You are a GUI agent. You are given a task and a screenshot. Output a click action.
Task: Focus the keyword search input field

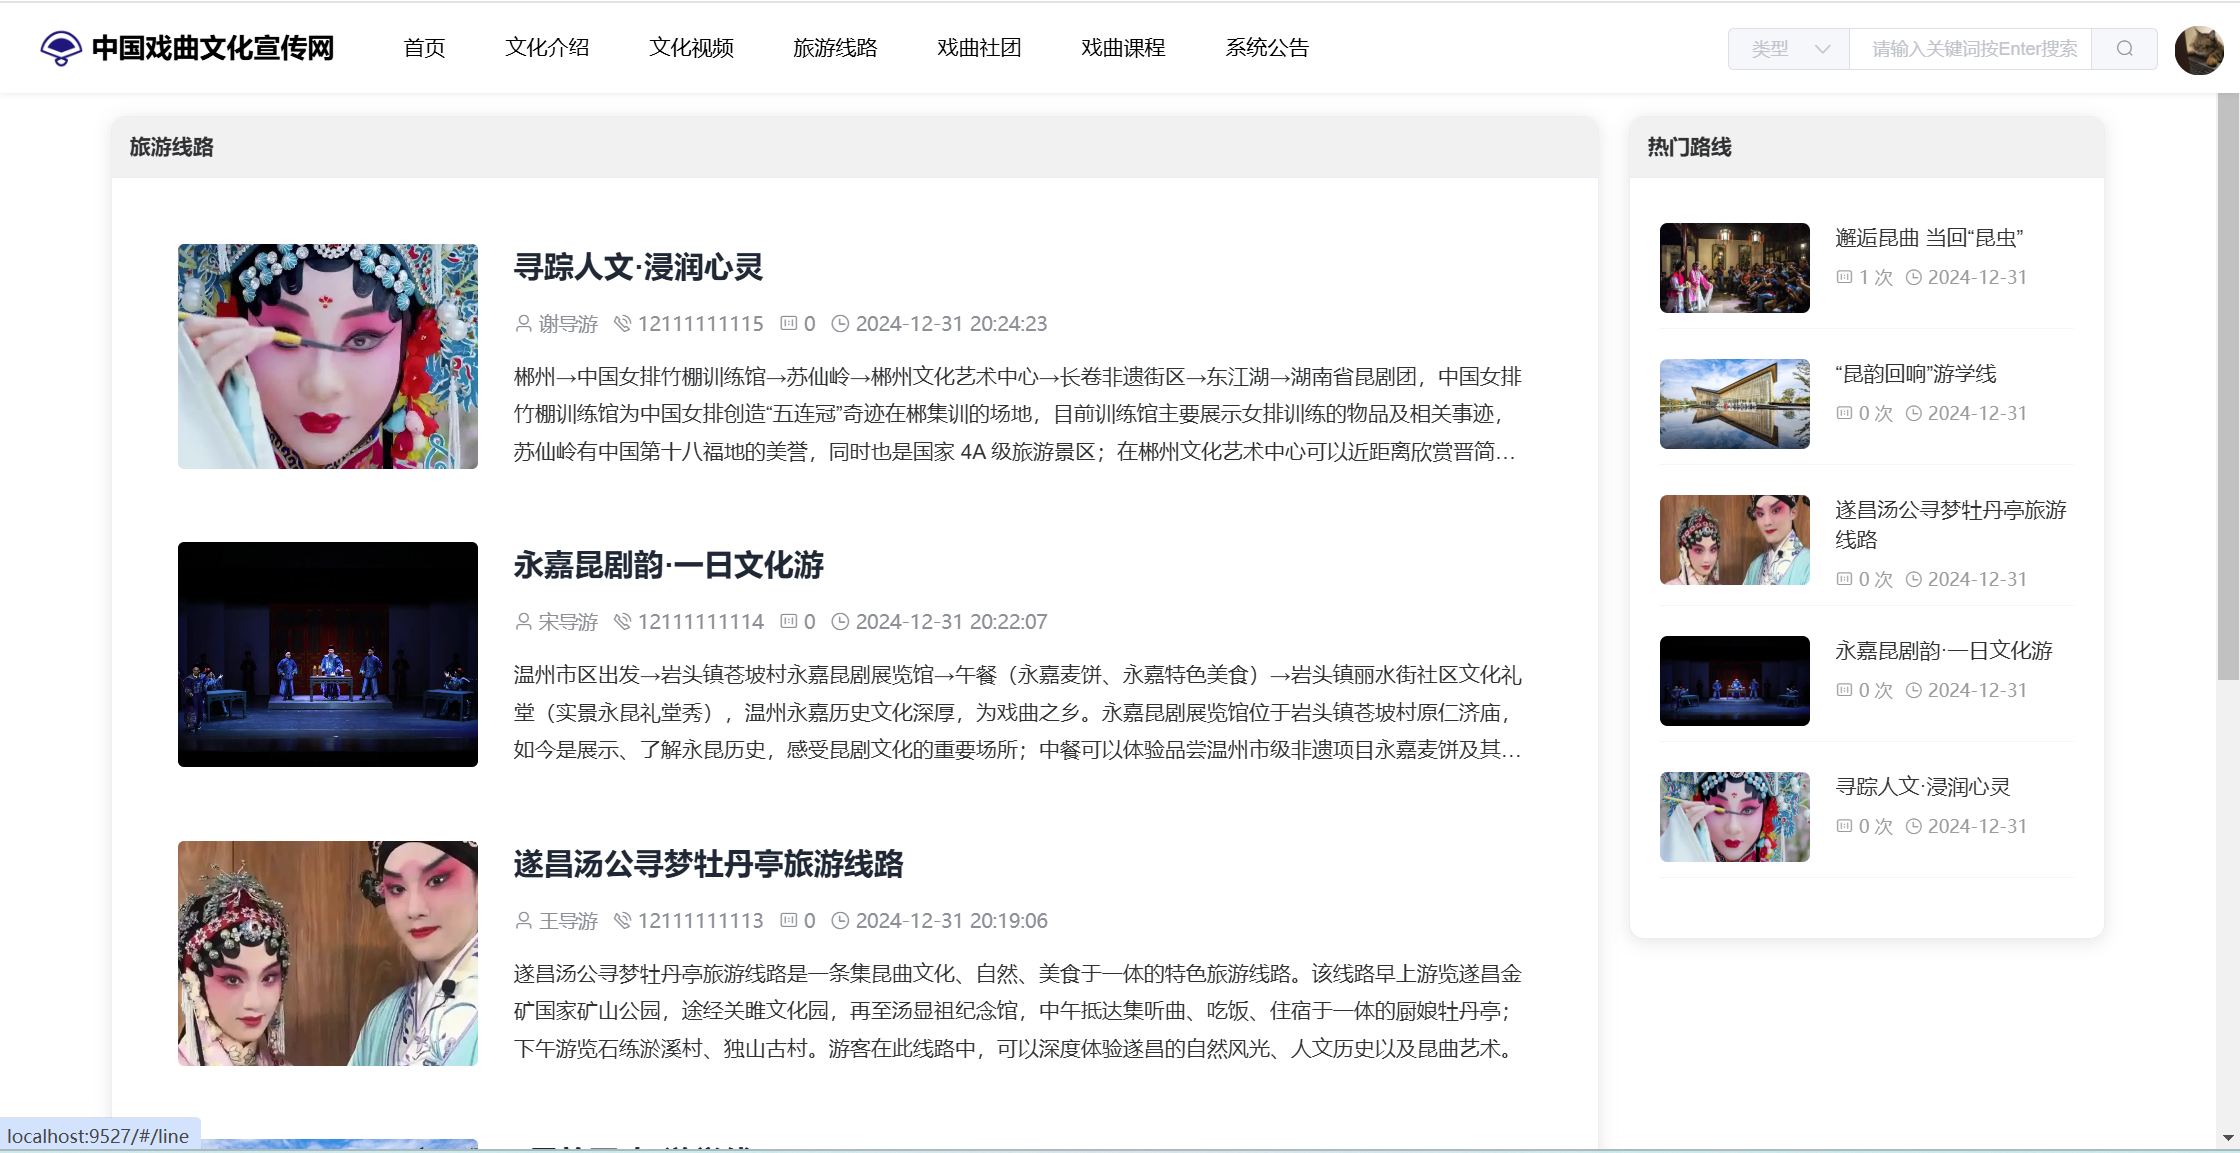point(1973,48)
